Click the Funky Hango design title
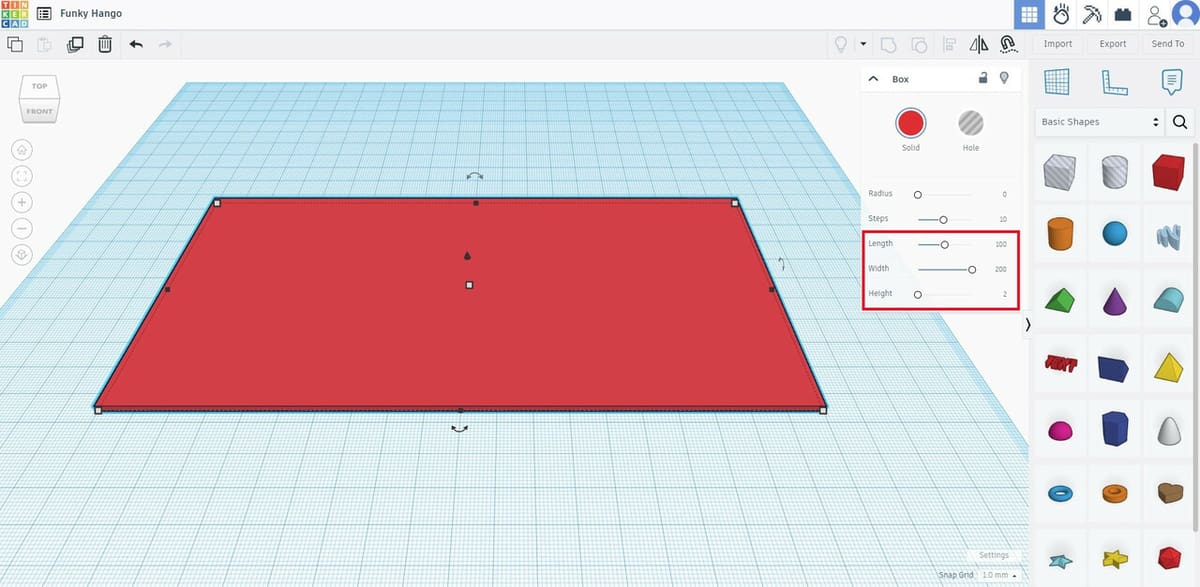The width and height of the screenshot is (1200, 587). pyautogui.click(x=91, y=14)
